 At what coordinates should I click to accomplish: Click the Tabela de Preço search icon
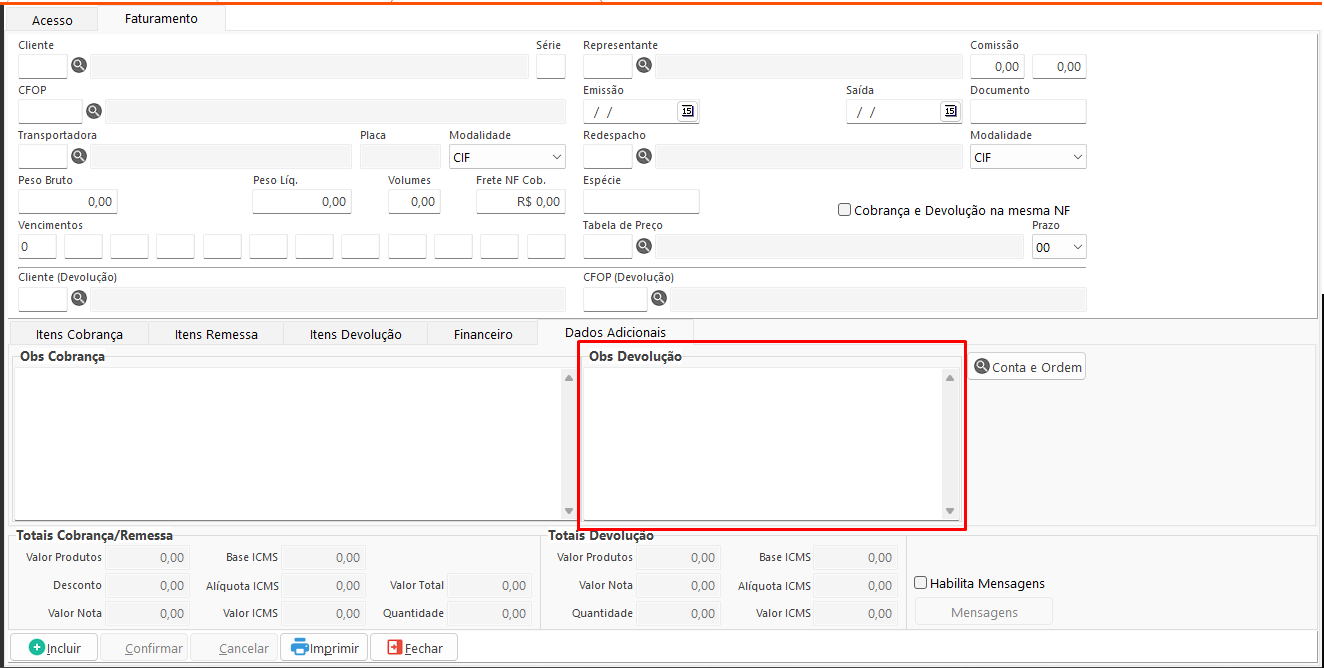pos(644,246)
